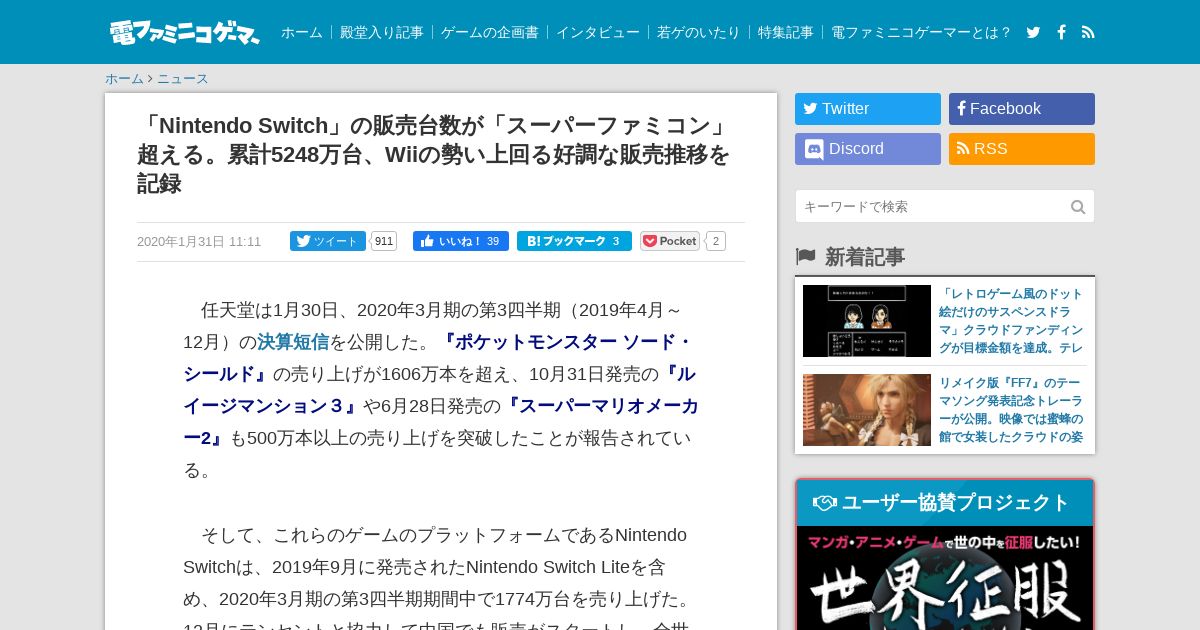
Task: Open the 決算短信 link
Action: pos(293,342)
